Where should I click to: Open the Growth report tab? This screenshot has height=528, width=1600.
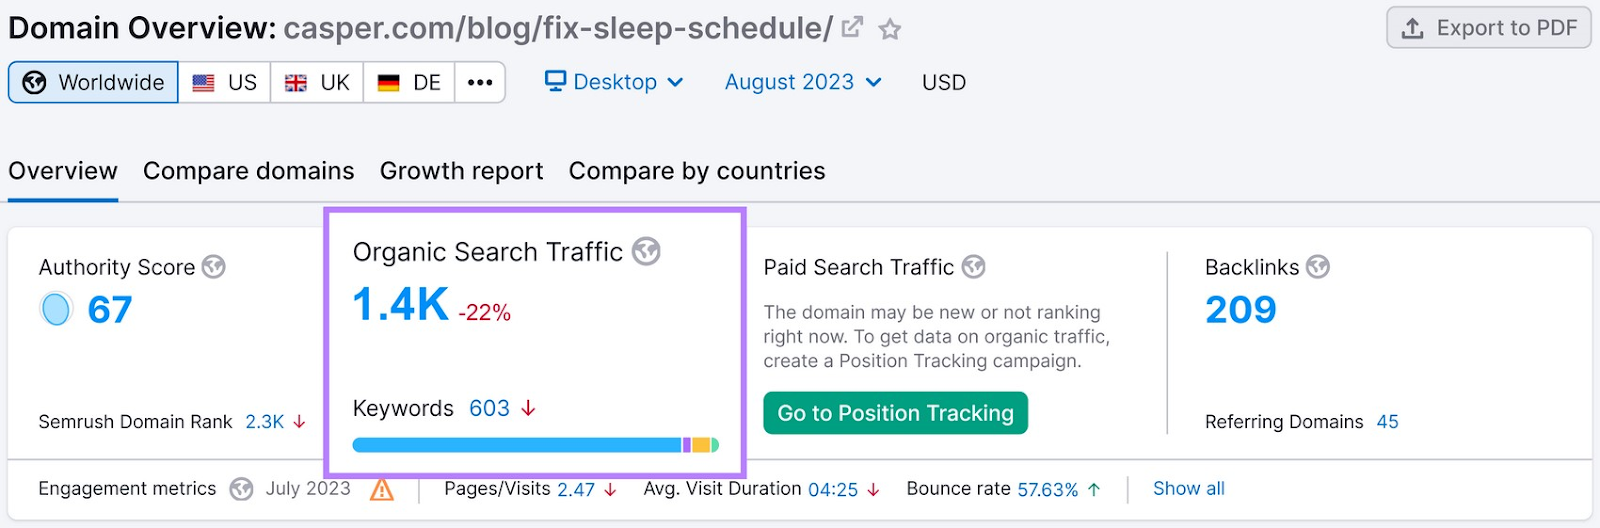pyautogui.click(x=461, y=171)
